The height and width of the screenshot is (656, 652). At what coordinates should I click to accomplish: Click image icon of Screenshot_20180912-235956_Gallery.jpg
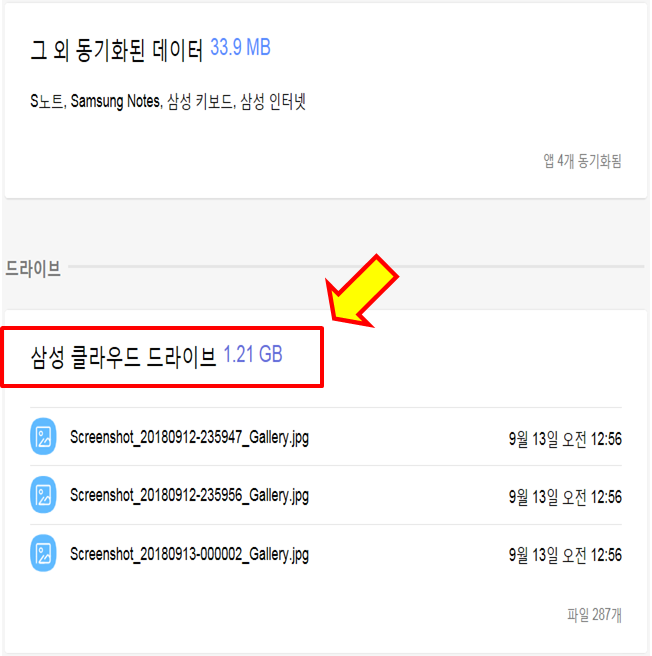tap(43, 495)
